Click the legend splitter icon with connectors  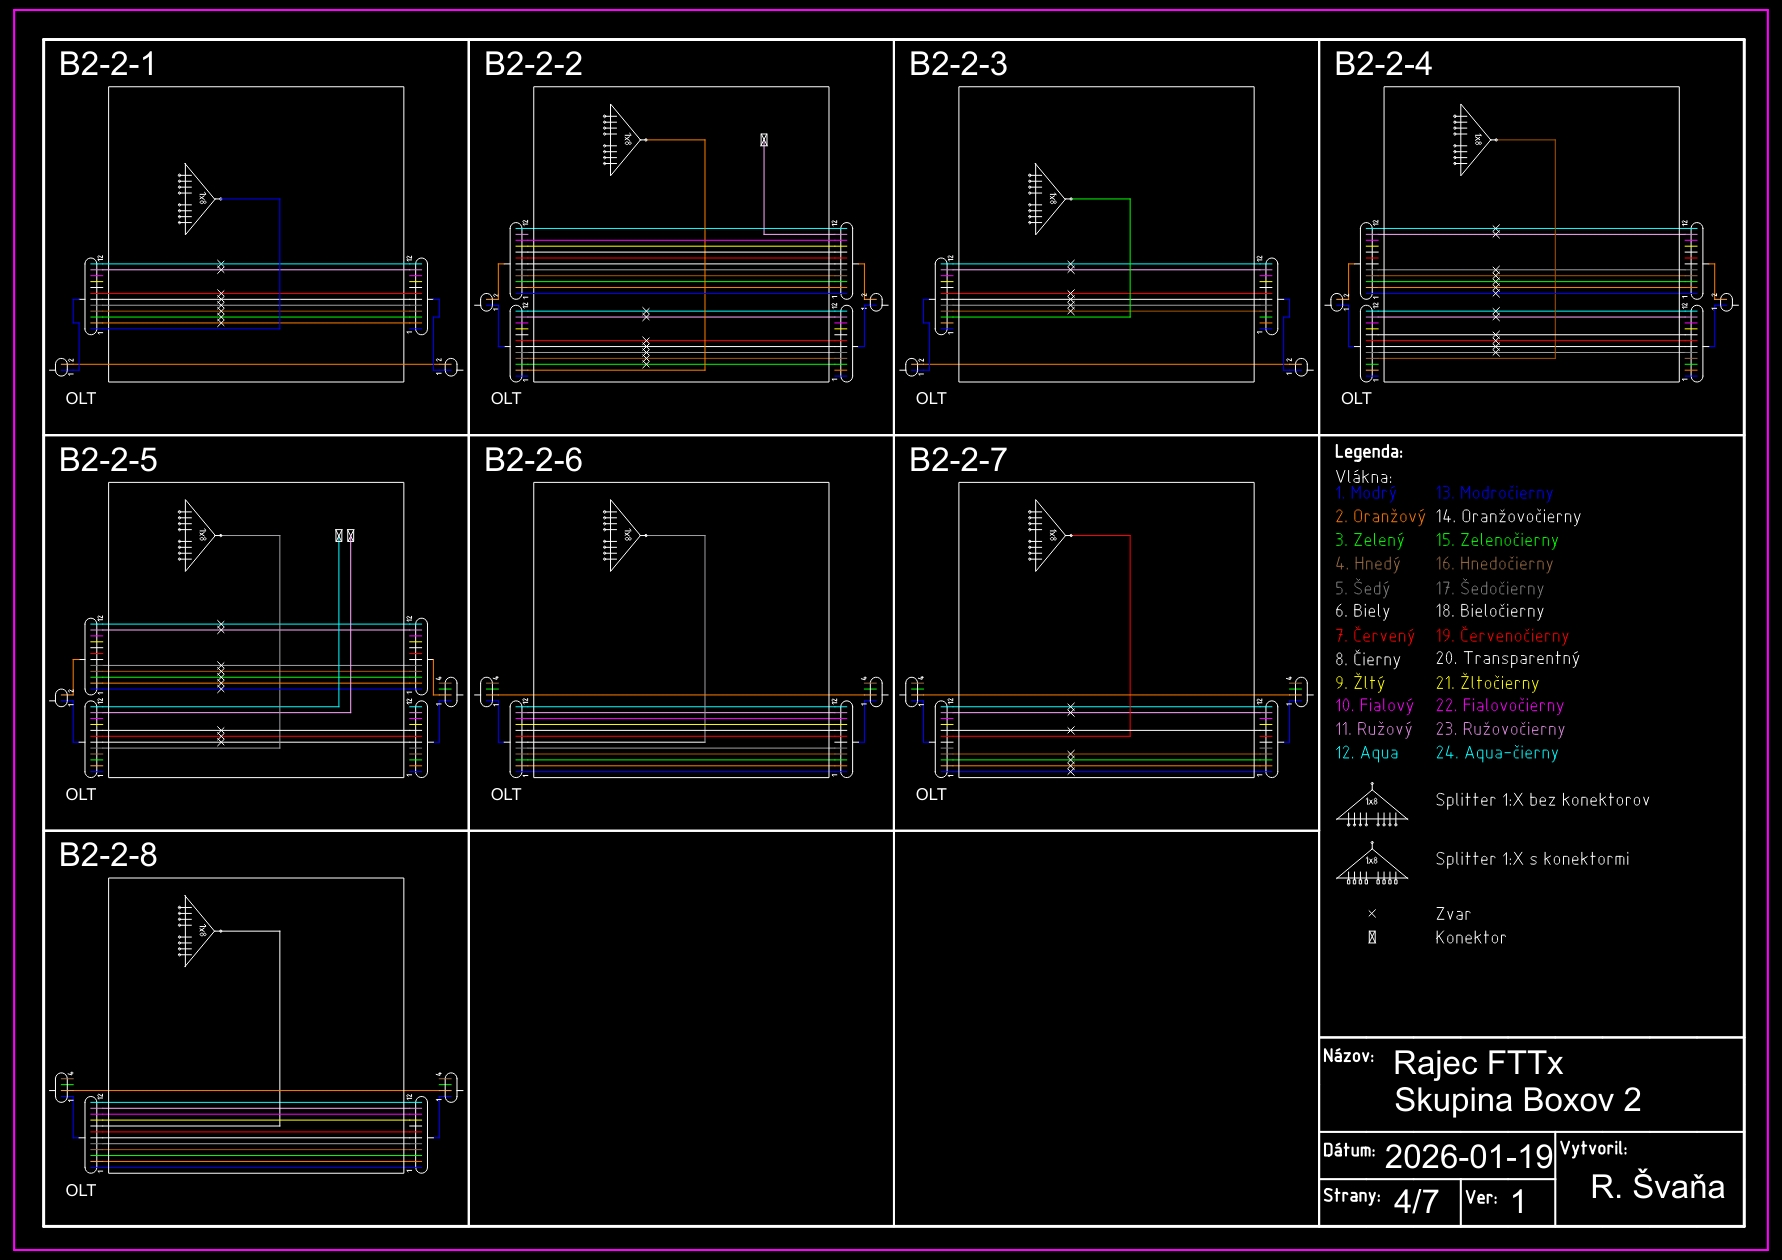tap(1371, 865)
